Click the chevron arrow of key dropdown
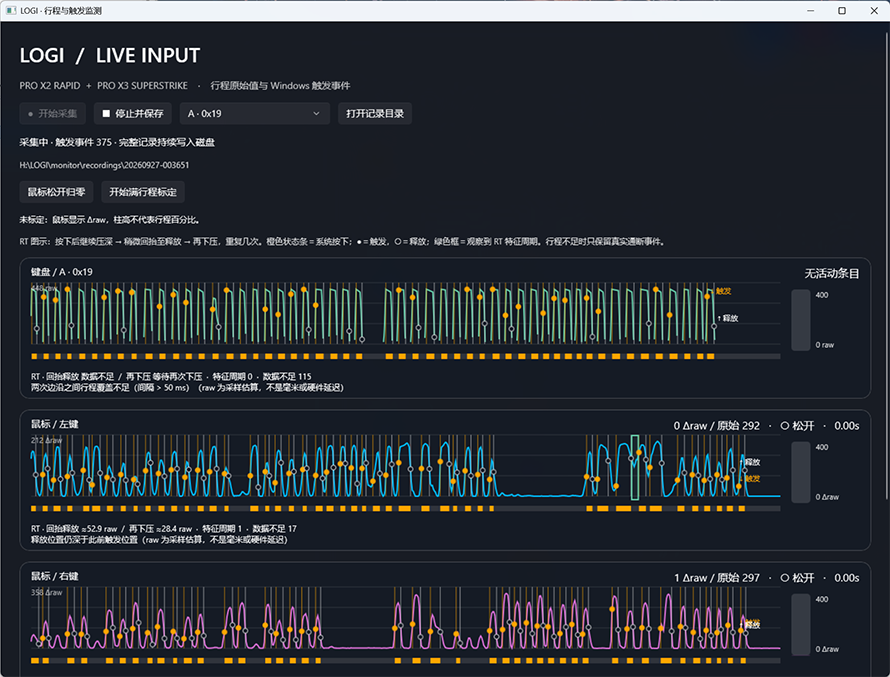 coord(316,113)
